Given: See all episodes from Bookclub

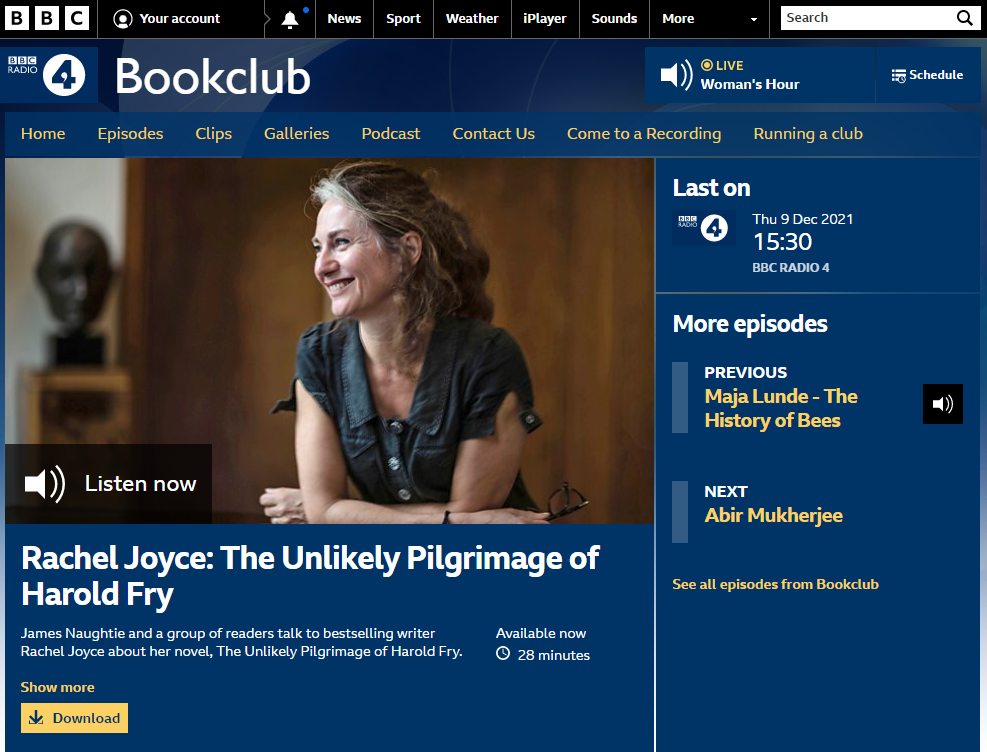Looking at the screenshot, I should click(775, 584).
